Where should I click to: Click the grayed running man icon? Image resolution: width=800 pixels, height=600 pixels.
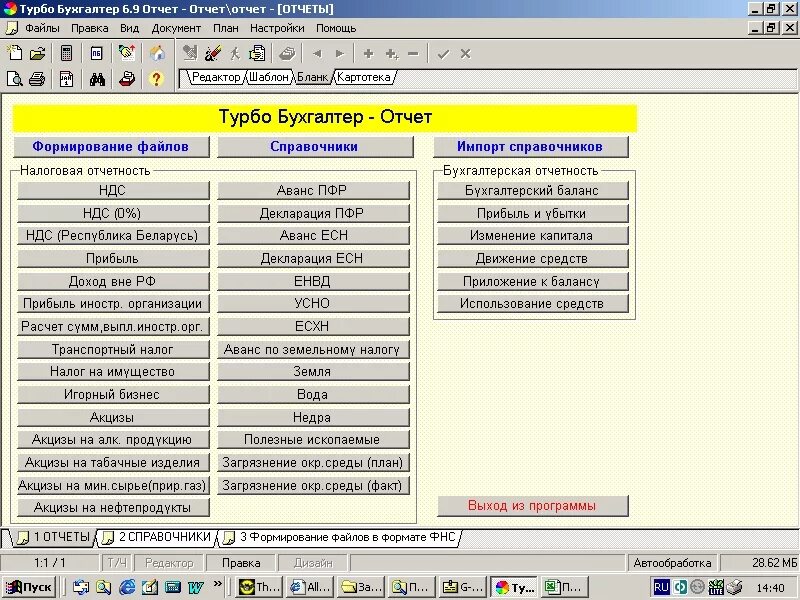click(235, 53)
